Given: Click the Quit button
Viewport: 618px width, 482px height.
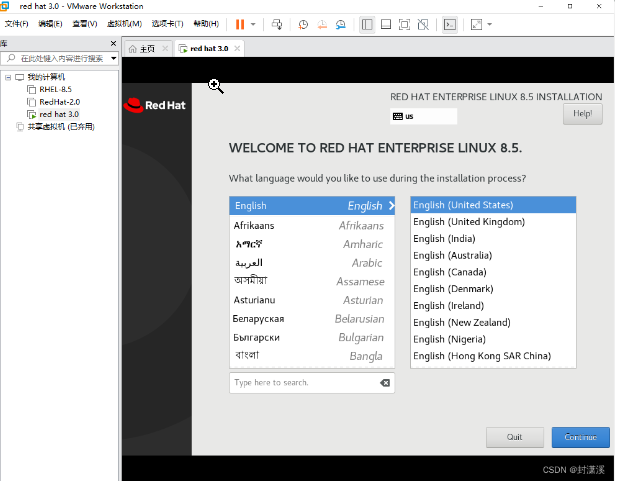Looking at the screenshot, I should pyautogui.click(x=515, y=437).
